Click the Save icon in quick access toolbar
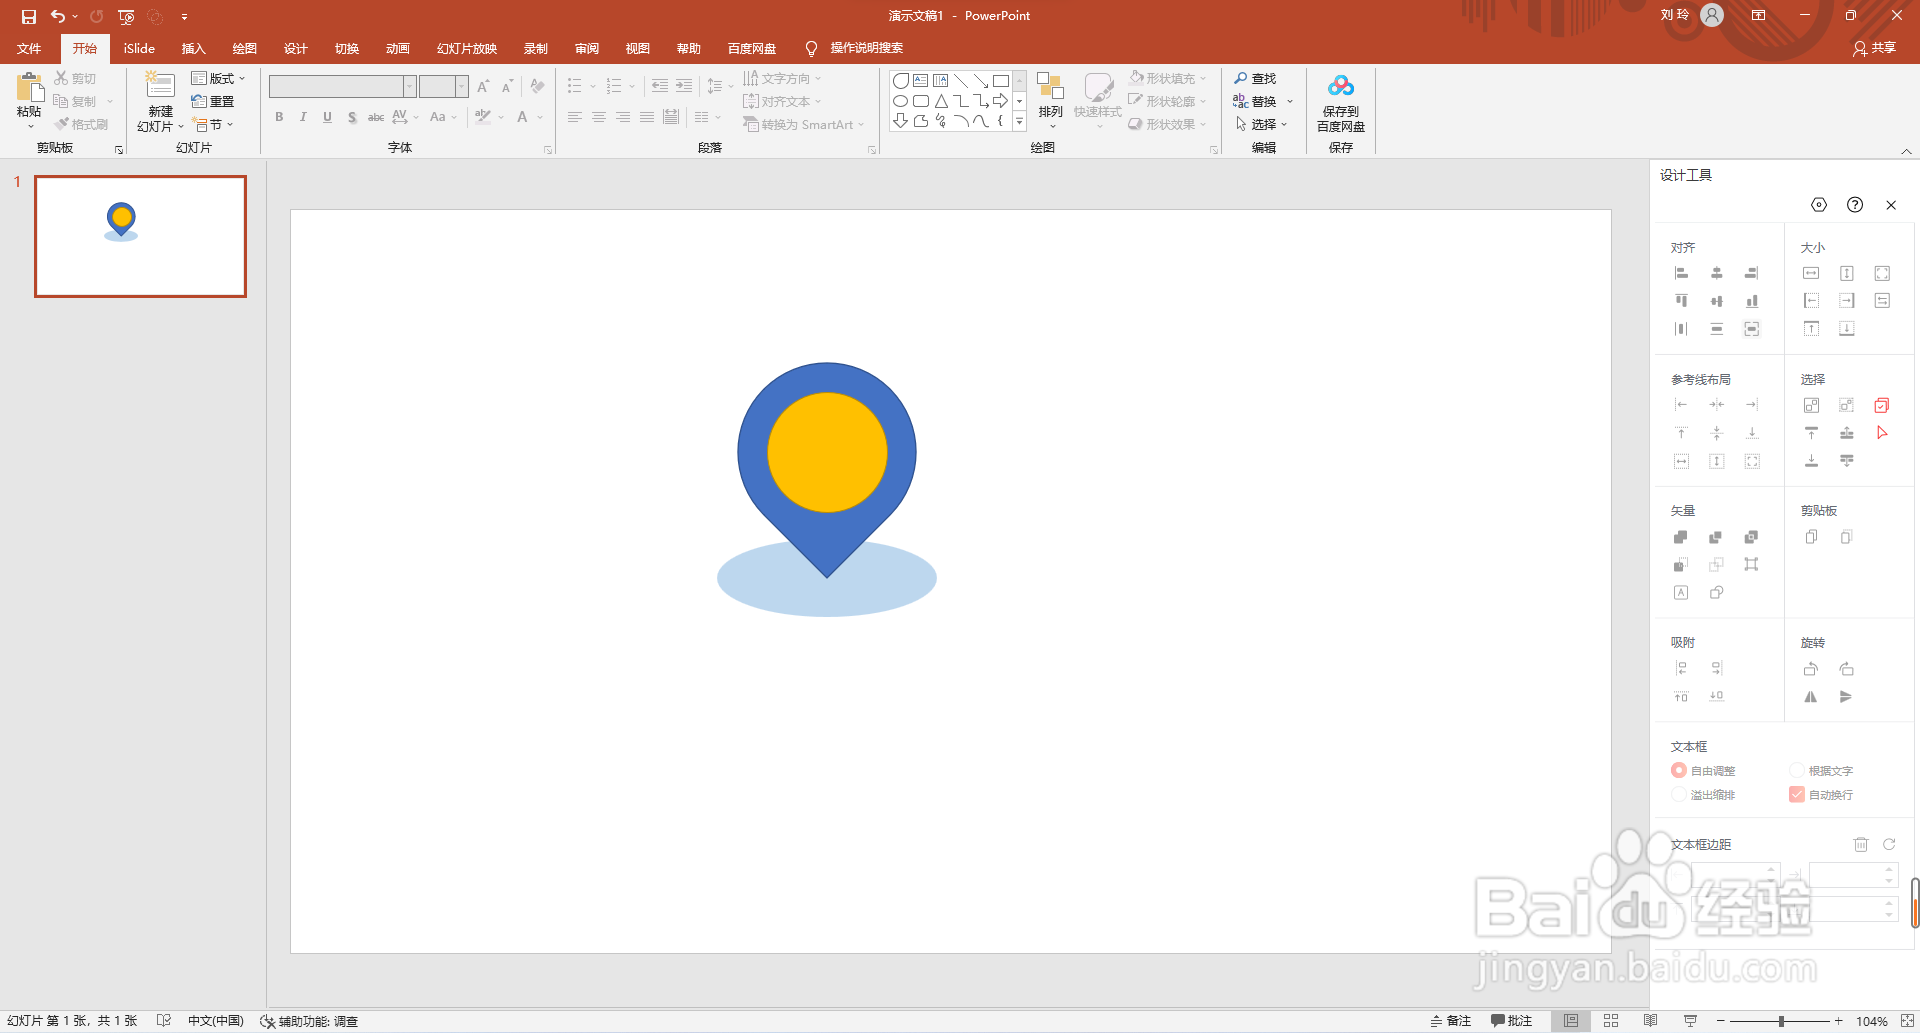1920x1033 pixels. [29, 17]
